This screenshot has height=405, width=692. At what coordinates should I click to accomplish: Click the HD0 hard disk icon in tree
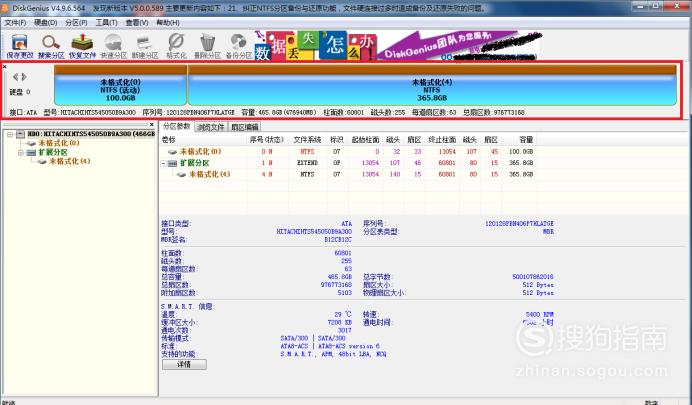click(21, 134)
